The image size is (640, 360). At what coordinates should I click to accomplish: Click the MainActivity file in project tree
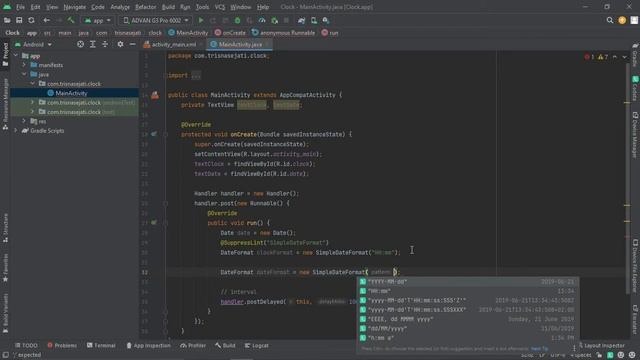tap(71, 93)
